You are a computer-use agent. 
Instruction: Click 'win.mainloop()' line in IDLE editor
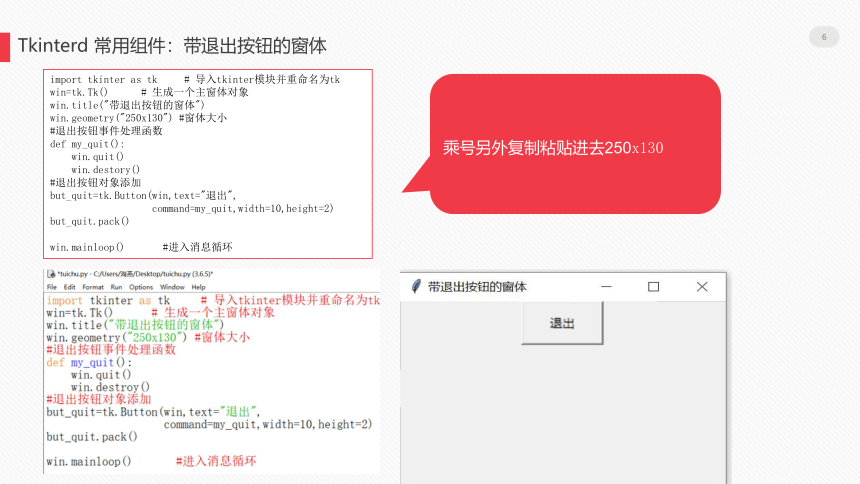[89, 462]
